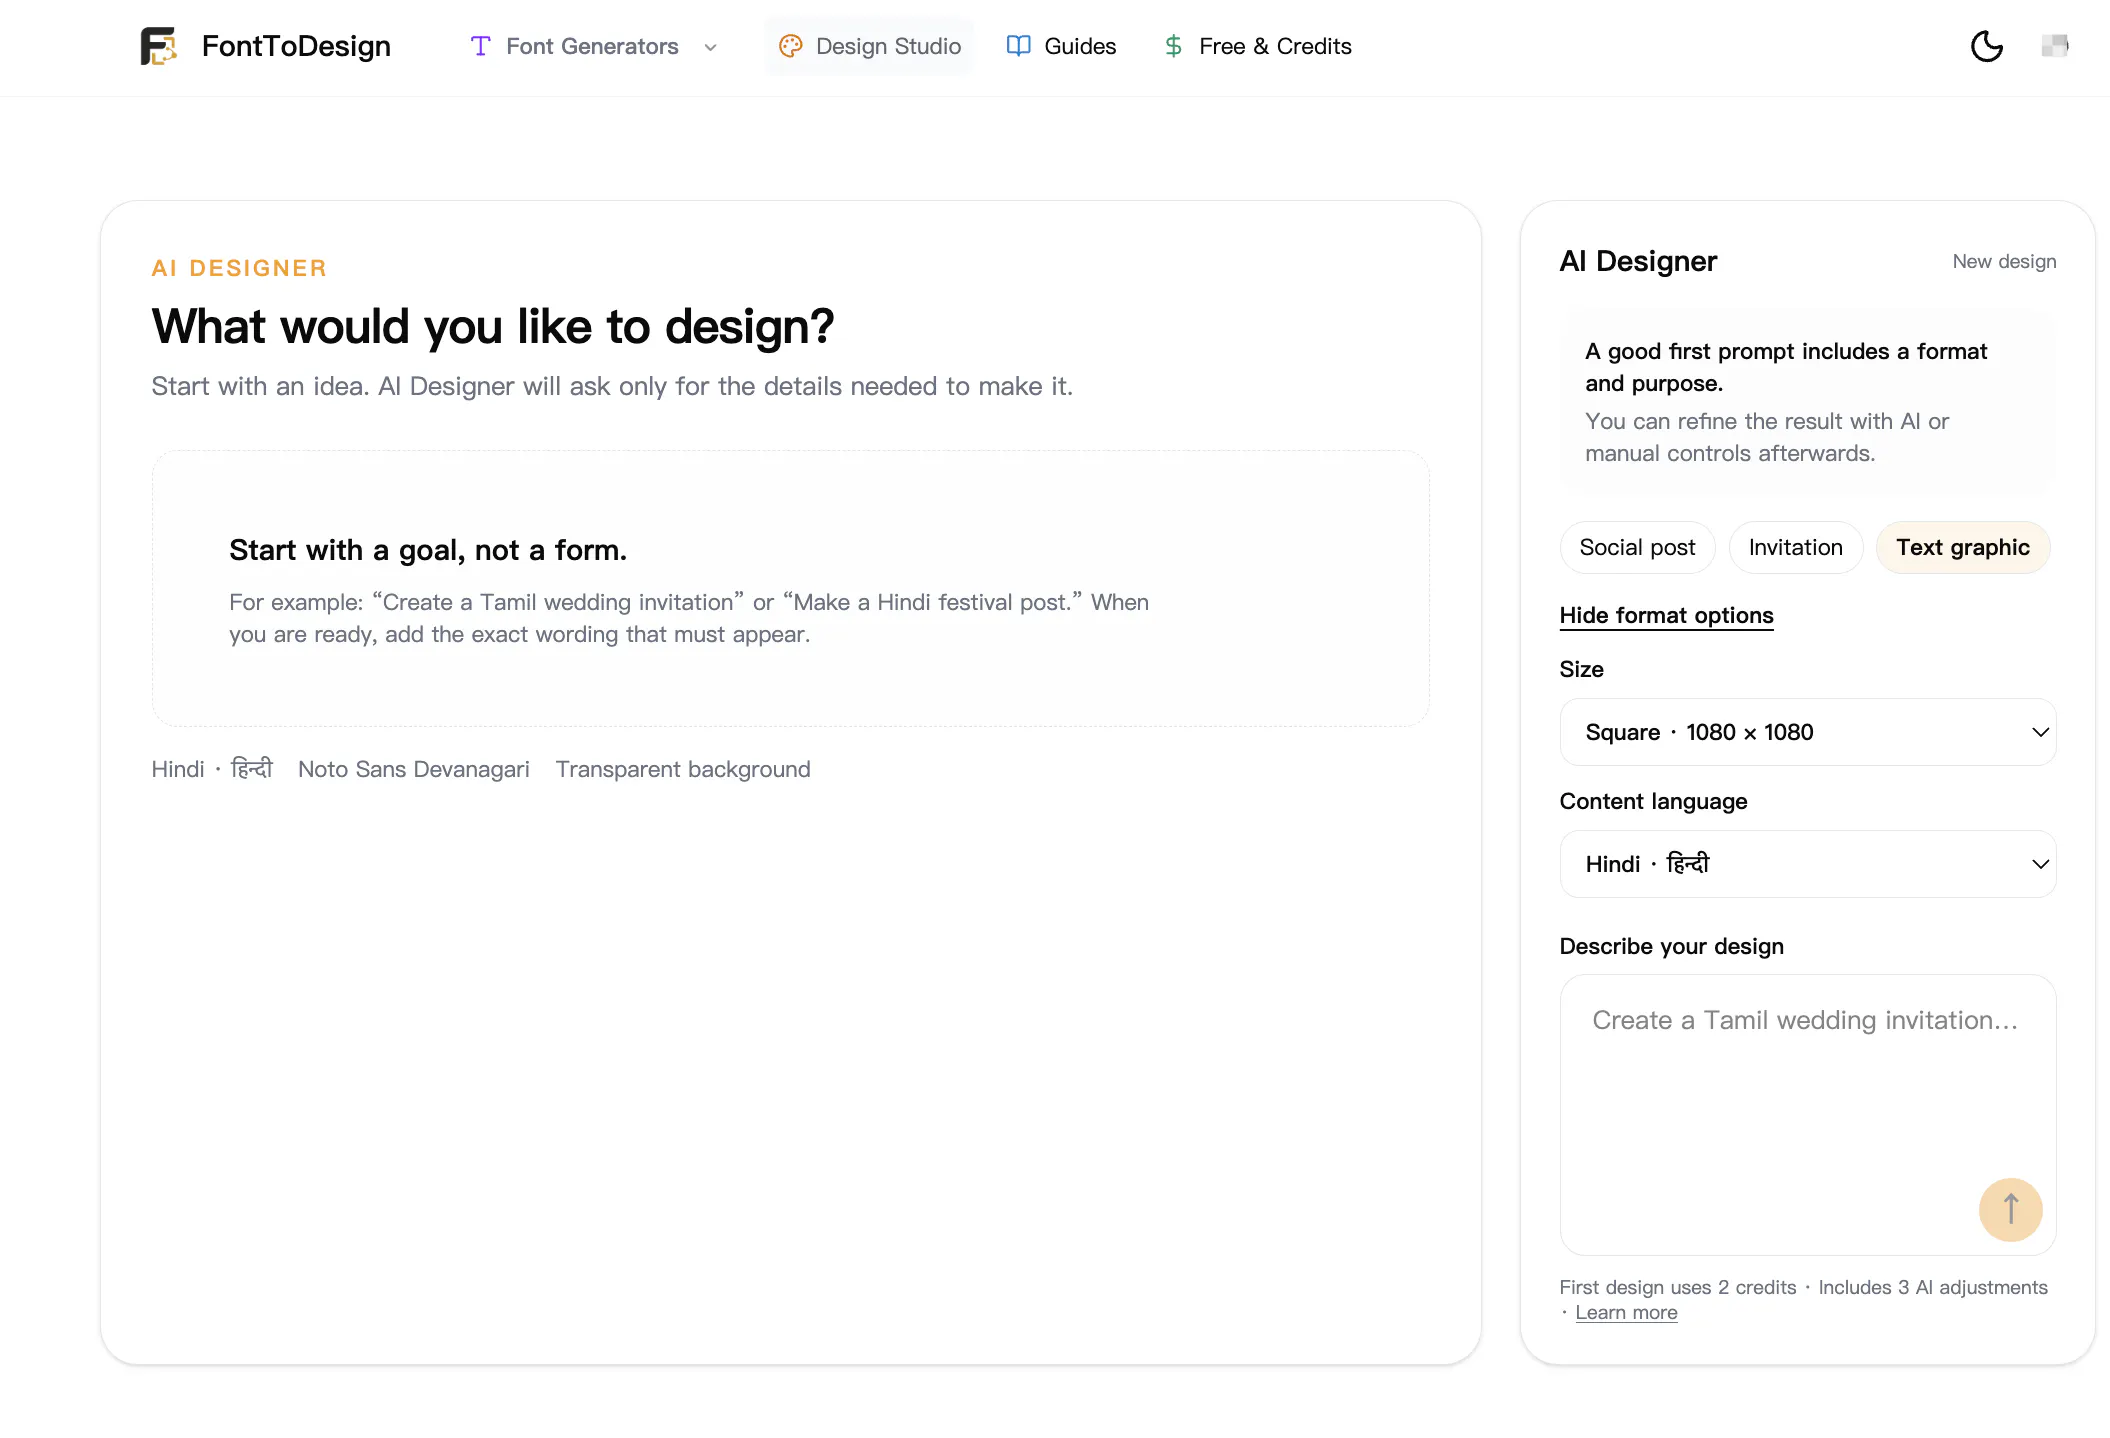Viewport: 2110px width, 1438px height.
Task: Click the Transparent background label
Action: (683, 769)
